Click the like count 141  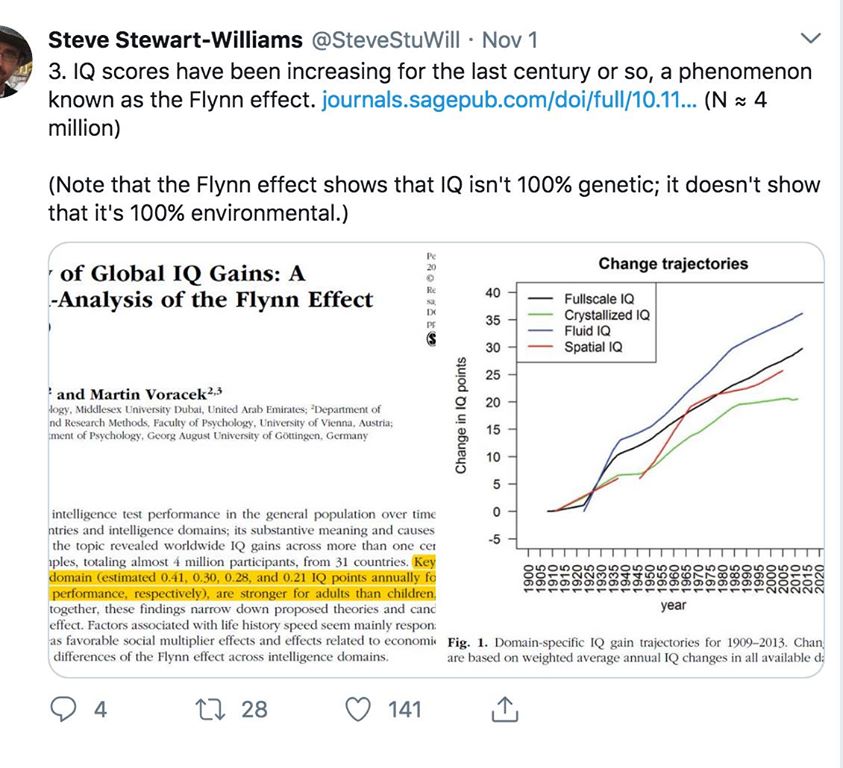404,709
